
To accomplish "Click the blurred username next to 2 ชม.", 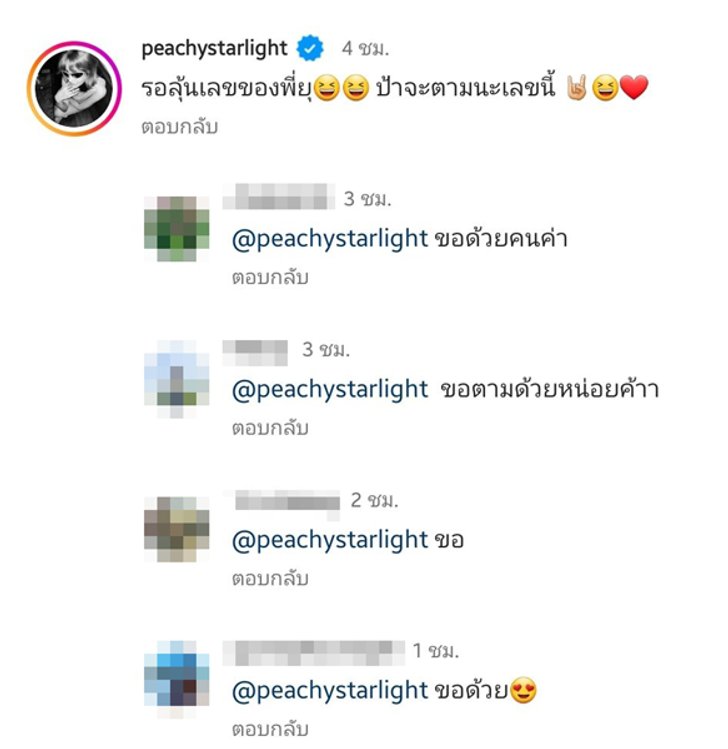I will (287, 502).
